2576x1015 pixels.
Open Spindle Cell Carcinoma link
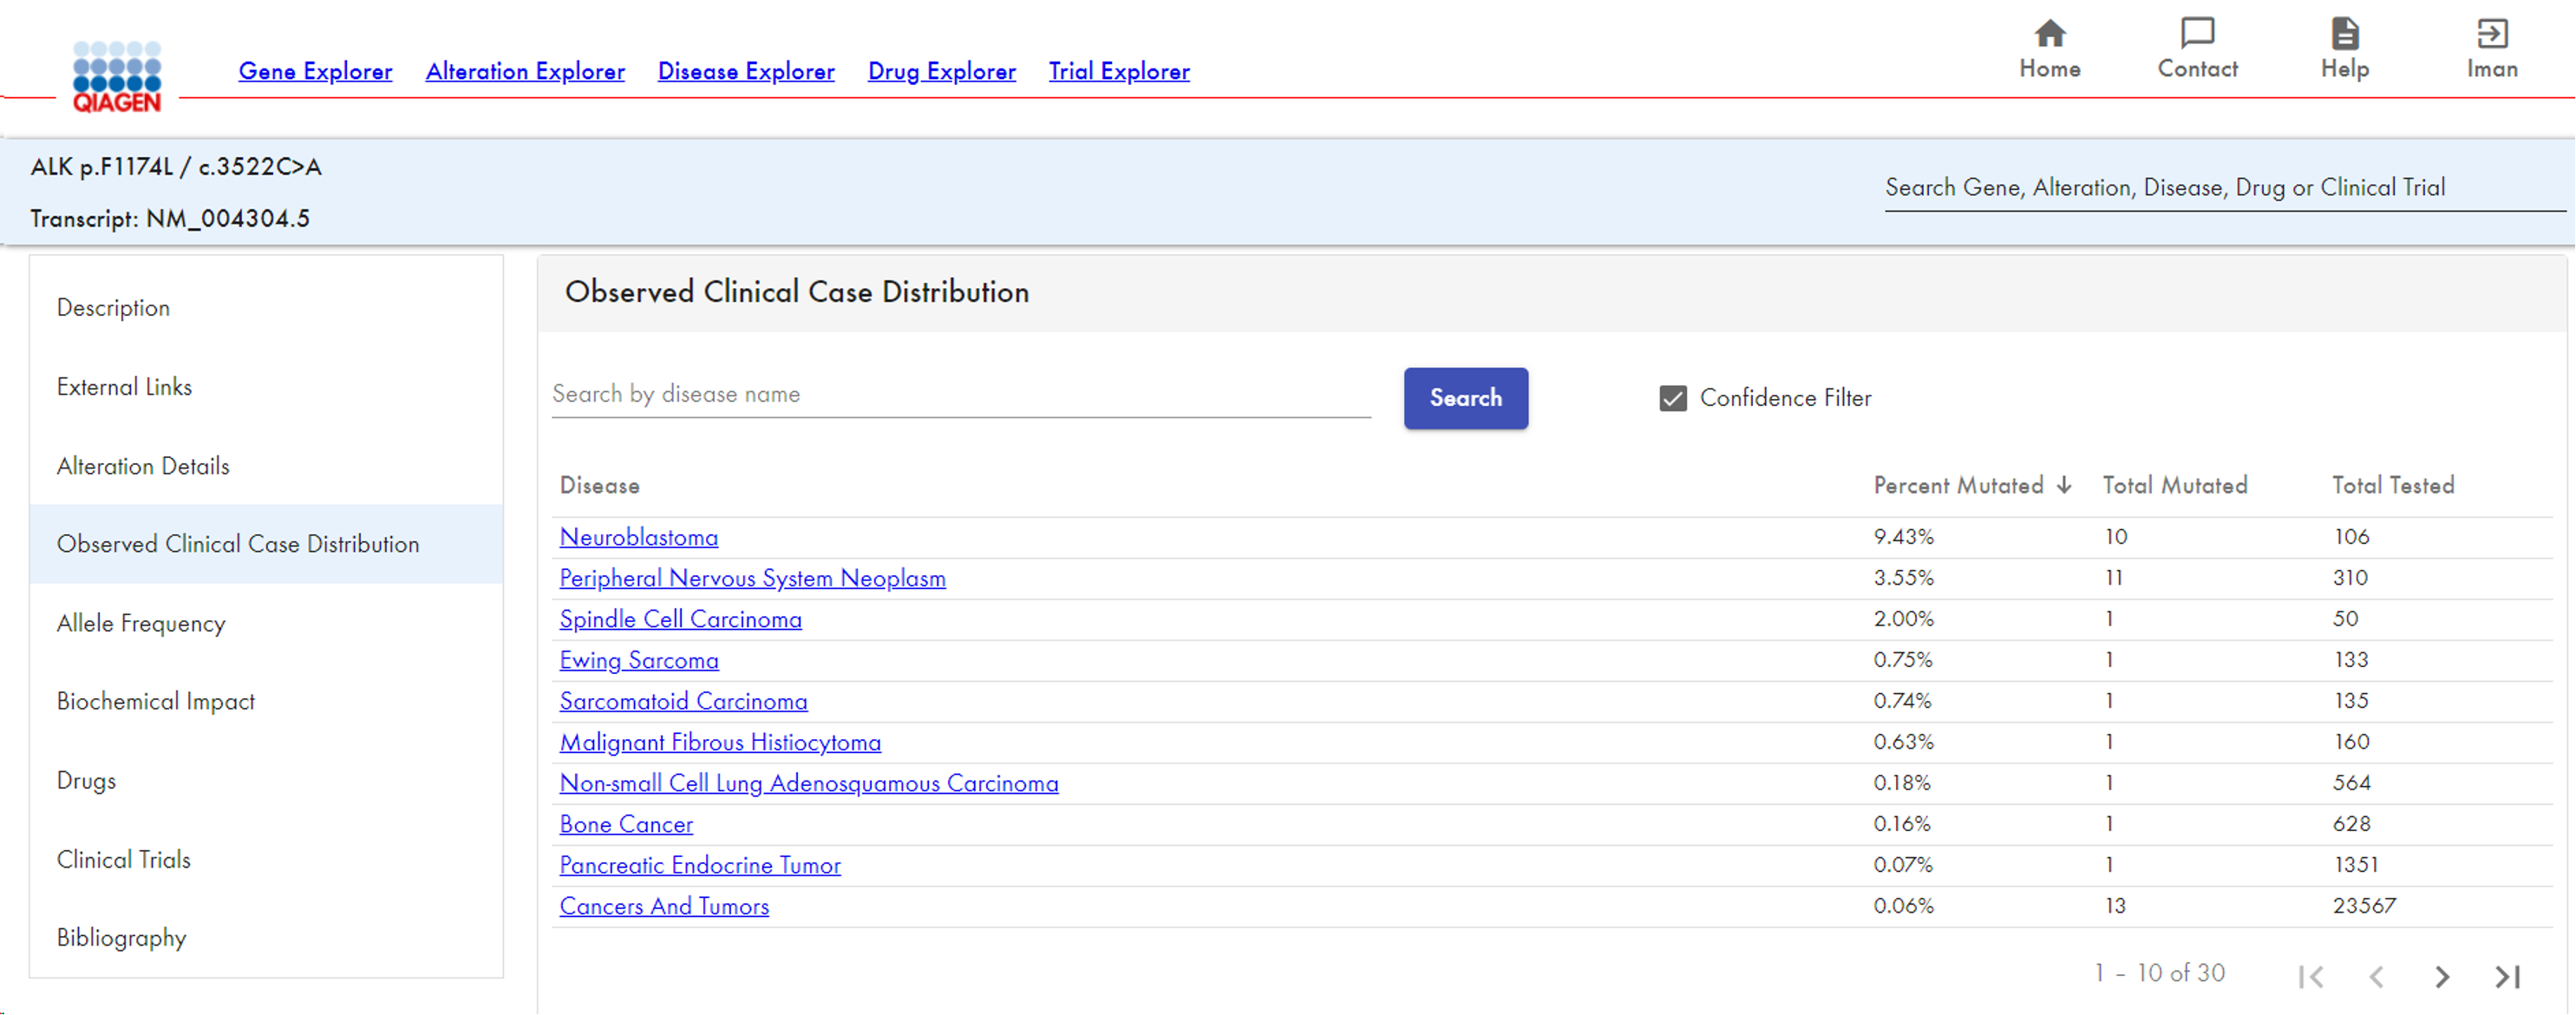pos(680,619)
